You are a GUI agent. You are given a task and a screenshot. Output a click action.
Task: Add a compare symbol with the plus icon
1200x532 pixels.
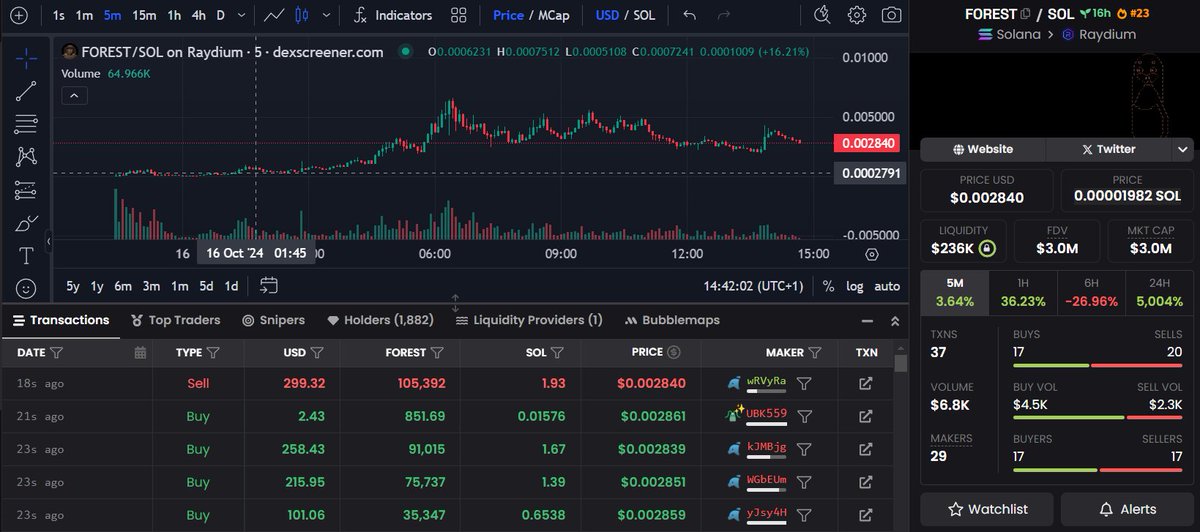[x=17, y=15]
